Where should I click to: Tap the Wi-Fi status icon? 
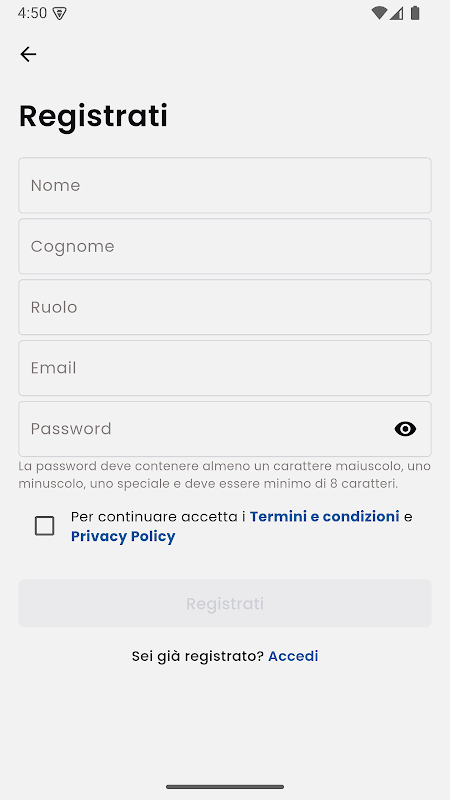pyautogui.click(x=379, y=13)
